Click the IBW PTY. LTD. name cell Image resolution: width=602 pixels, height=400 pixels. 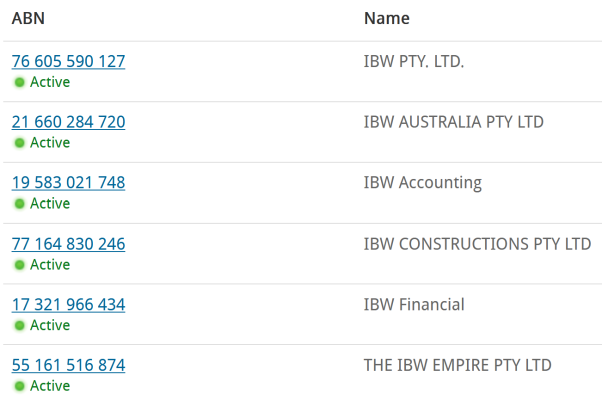pyautogui.click(x=414, y=61)
